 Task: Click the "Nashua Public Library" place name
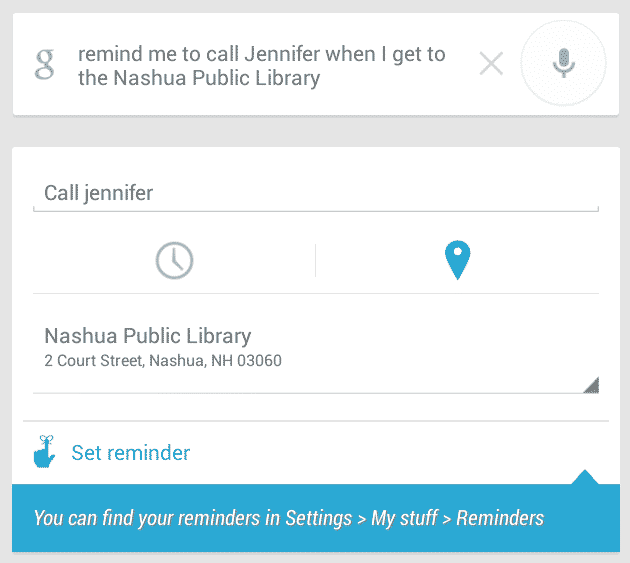148,336
